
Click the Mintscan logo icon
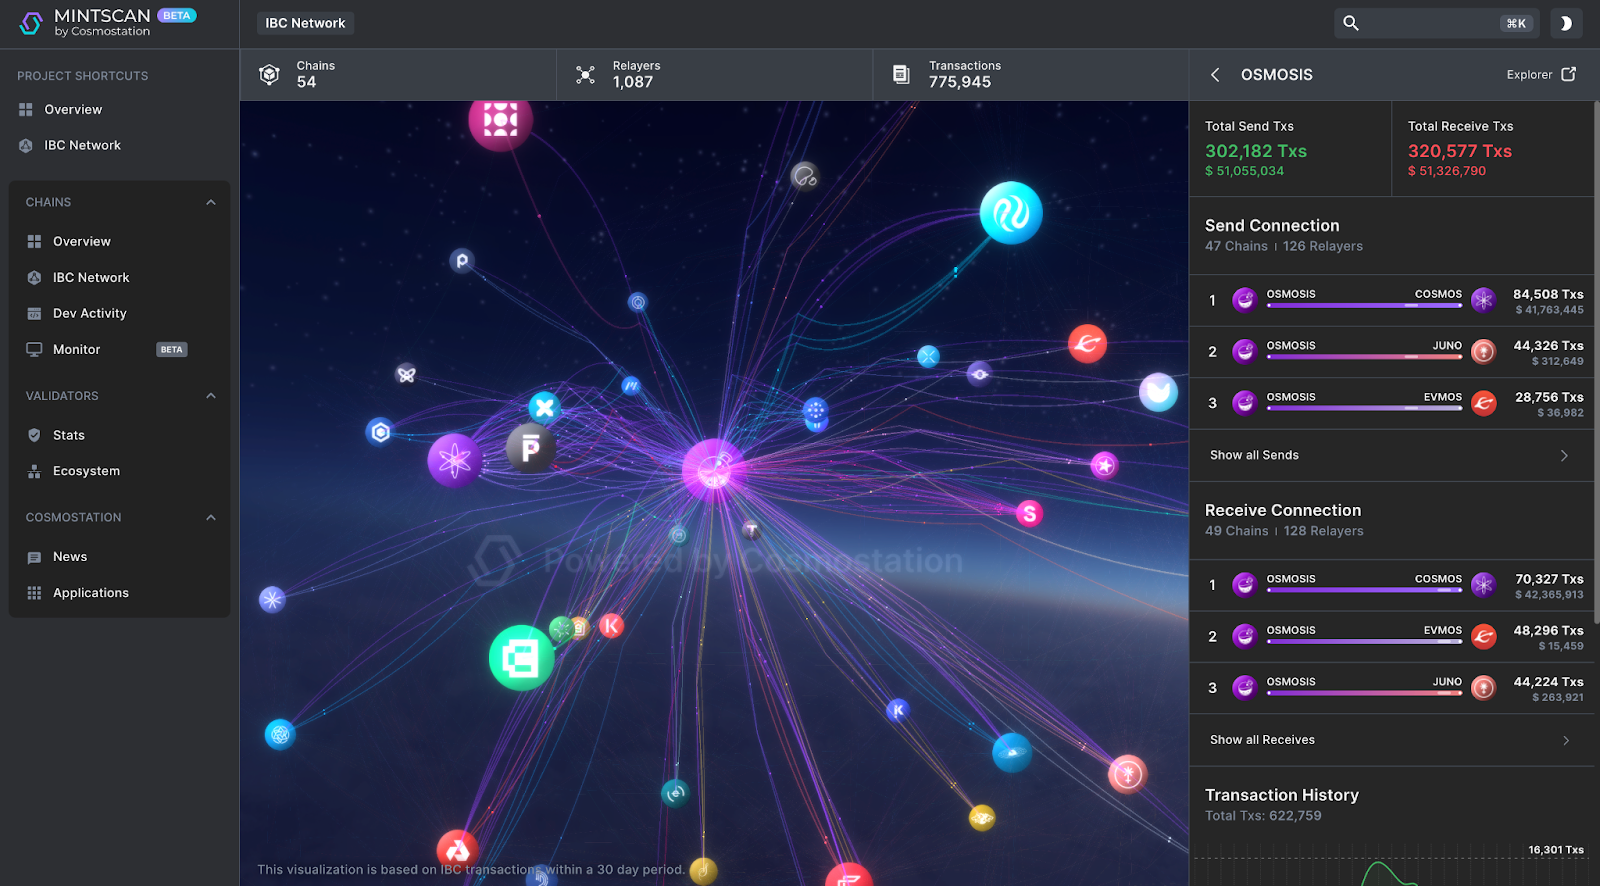[x=31, y=22]
